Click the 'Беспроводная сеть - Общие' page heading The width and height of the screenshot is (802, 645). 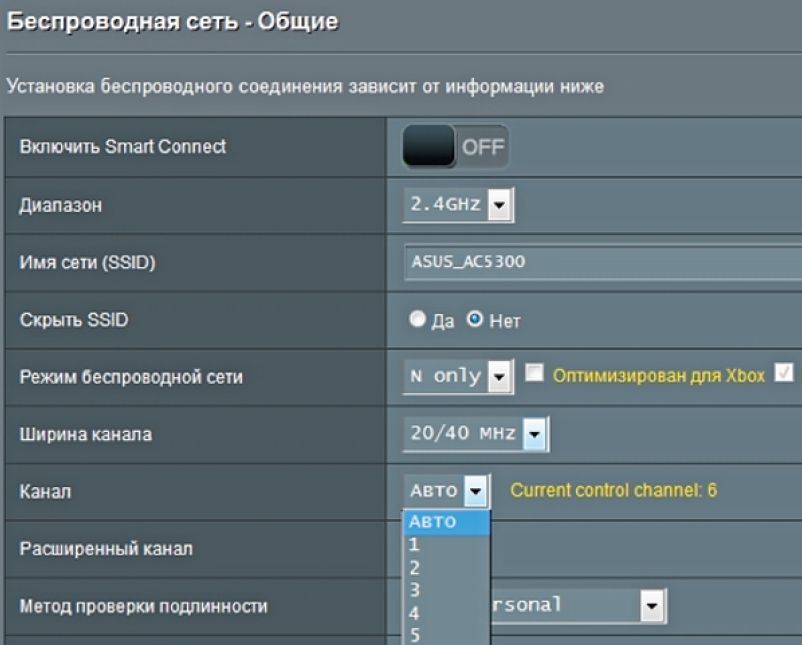point(172,21)
